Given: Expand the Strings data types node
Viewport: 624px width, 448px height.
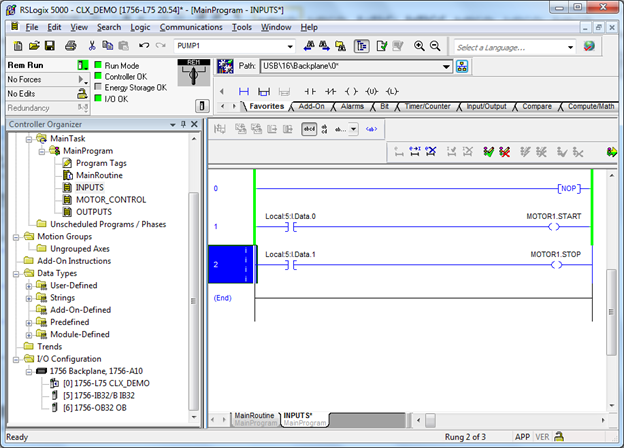Looking at the screenshot, I should pos(29,298).
